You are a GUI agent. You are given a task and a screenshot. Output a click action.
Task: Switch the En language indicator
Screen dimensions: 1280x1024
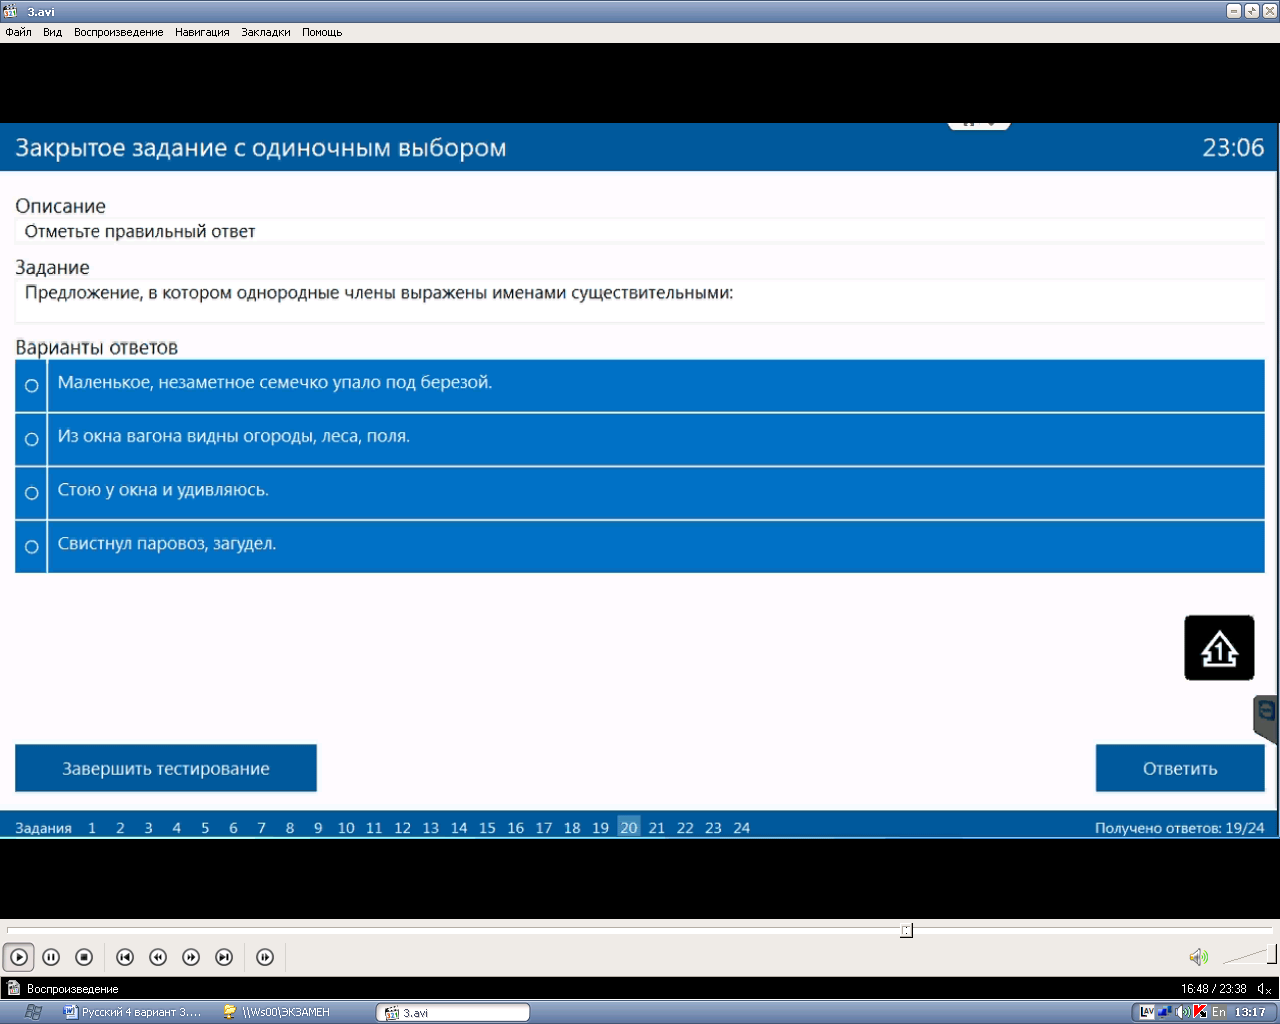pos(1219,1012)
